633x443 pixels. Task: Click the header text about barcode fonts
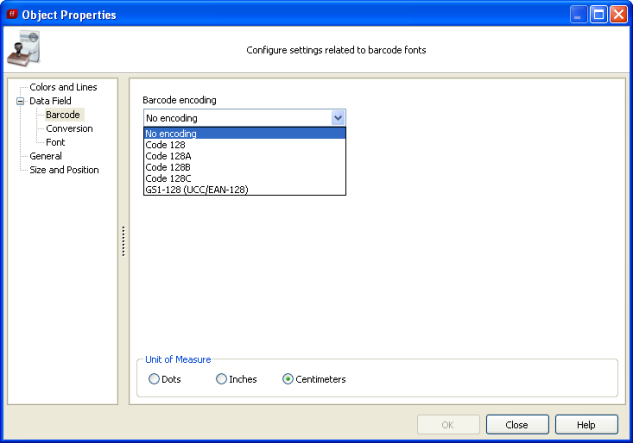pos(336,50)
